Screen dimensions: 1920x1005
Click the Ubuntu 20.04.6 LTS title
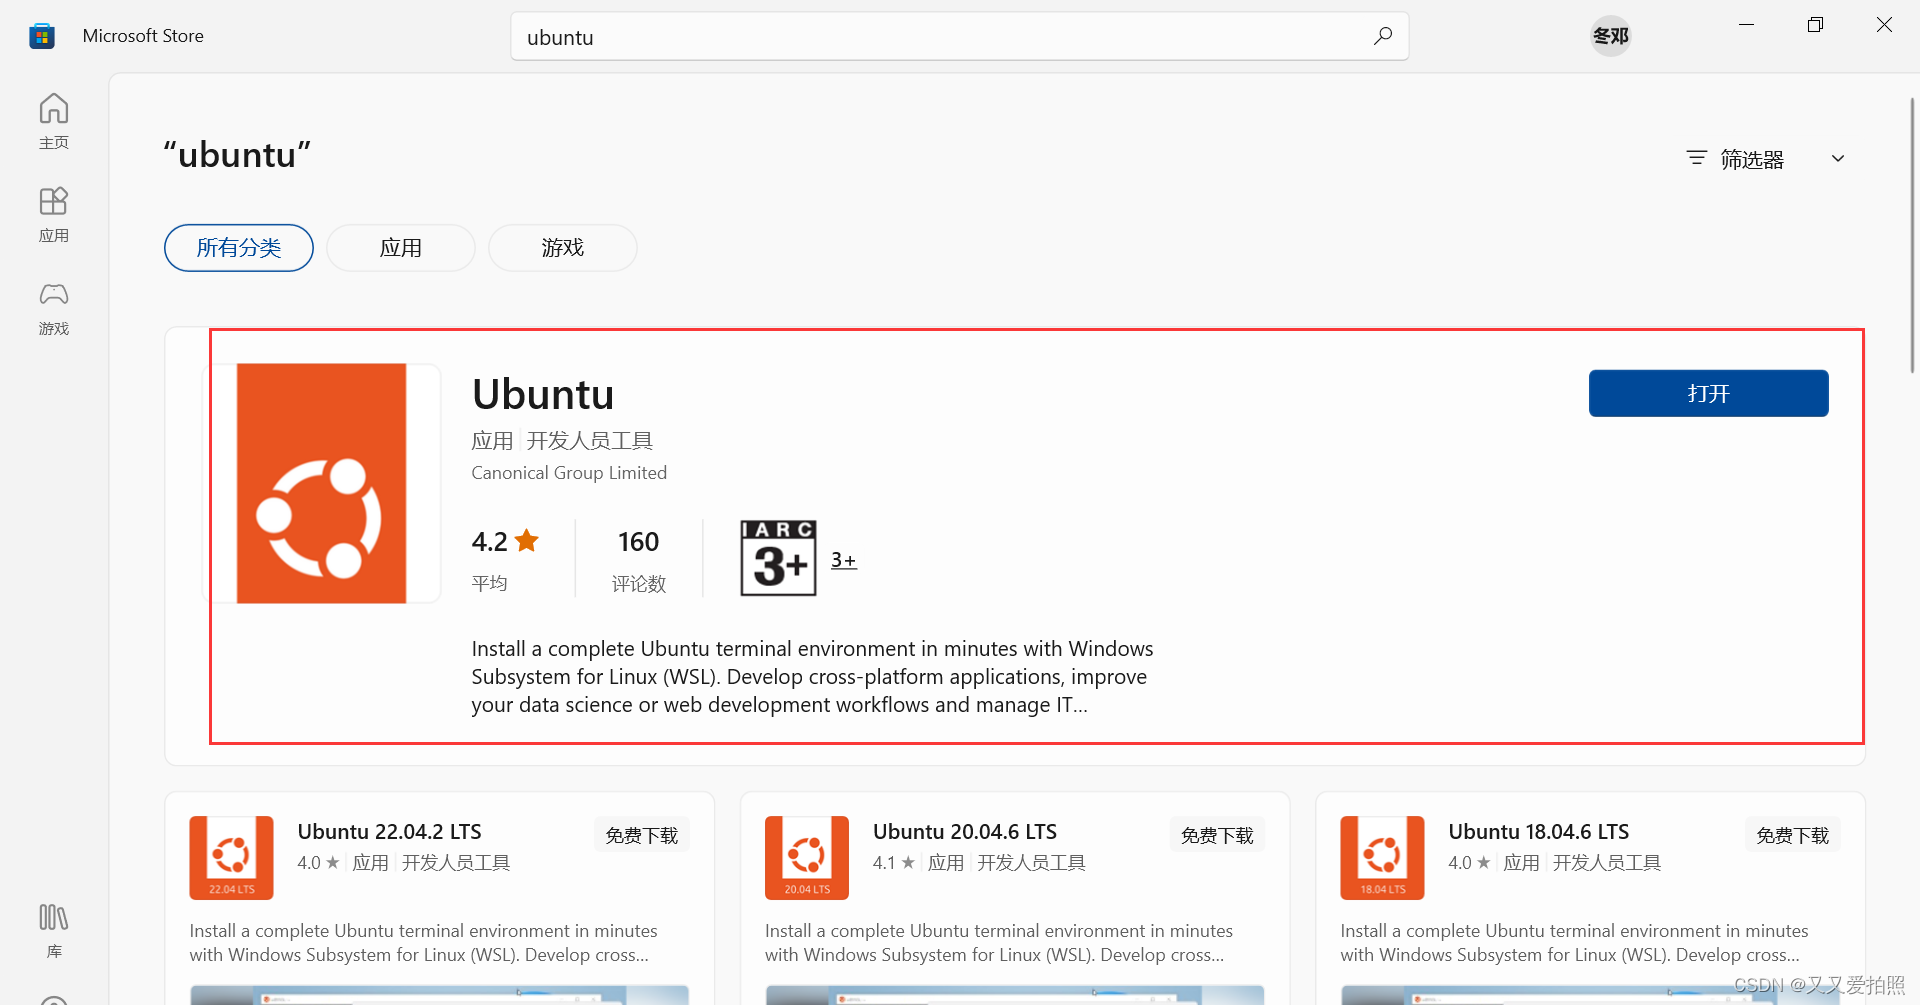(x=965, y=832)
